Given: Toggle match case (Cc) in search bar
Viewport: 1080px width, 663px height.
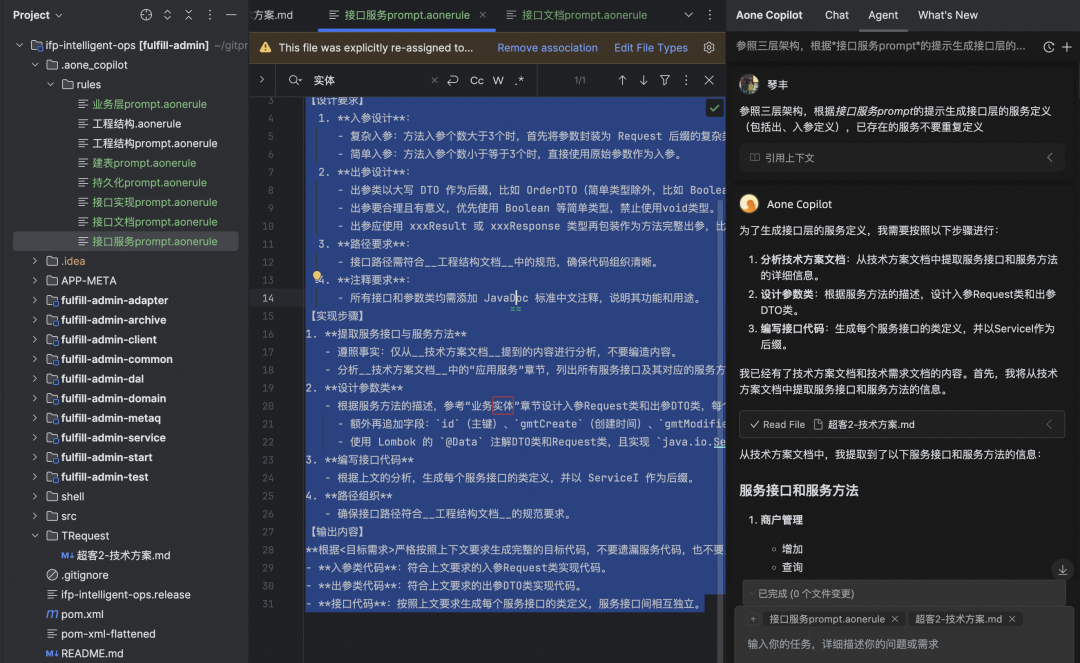Looking at the screenshot, I should click(x=476, y=81).
